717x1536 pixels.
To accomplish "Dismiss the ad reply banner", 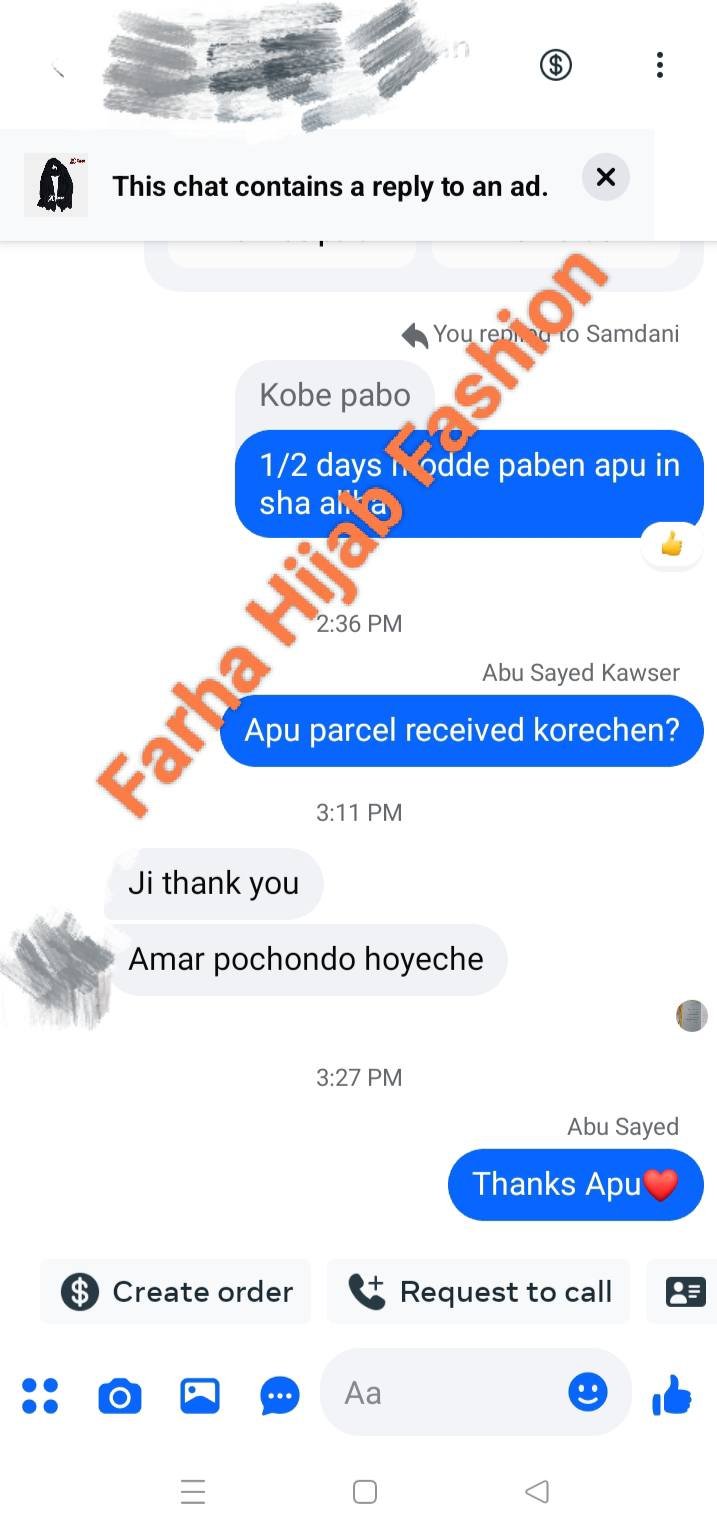I will coord(605,177).
